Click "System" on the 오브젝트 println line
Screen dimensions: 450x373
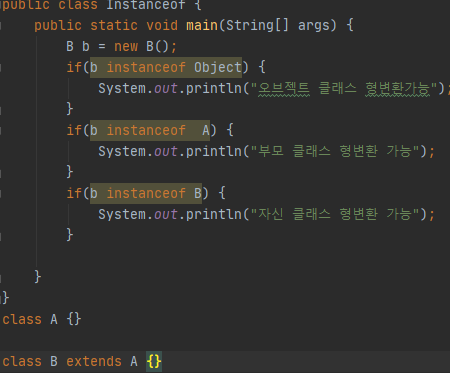click(x=122, y=88)
